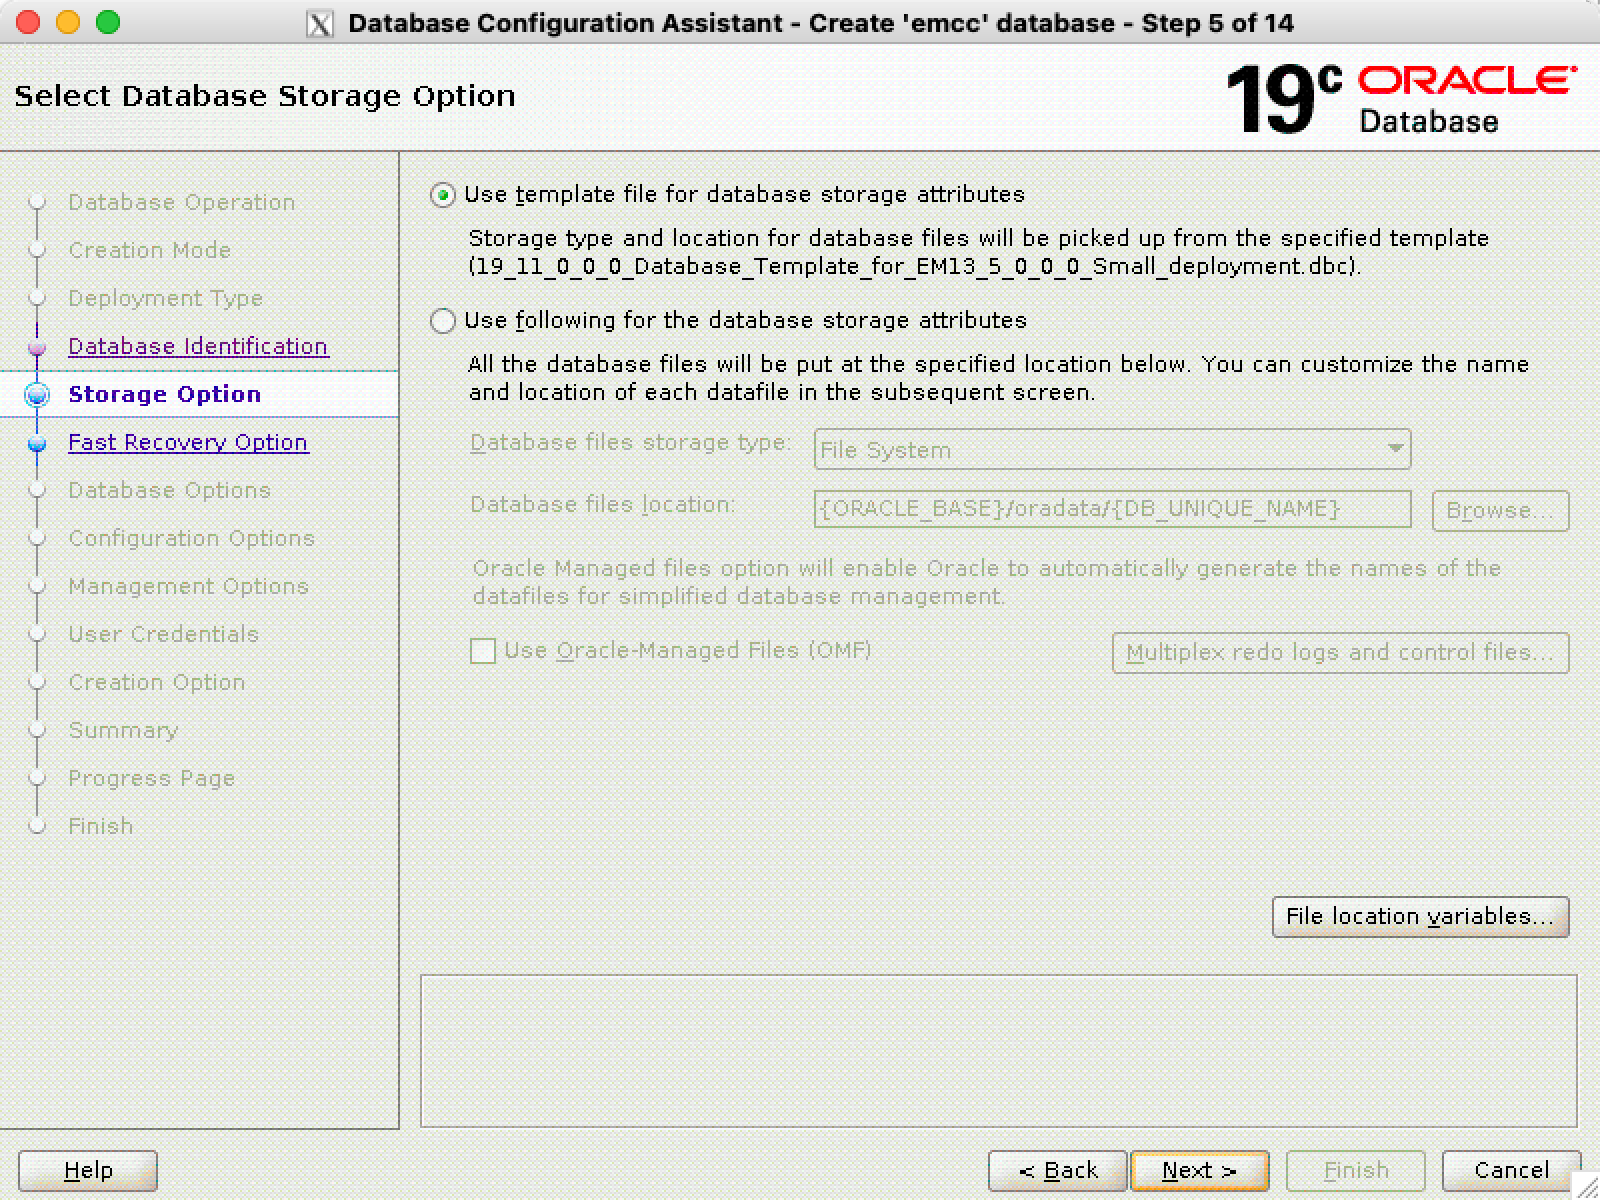Select use following for database storage attributes
Screen dimensions: 1600x1200
[x=443, y=321]
